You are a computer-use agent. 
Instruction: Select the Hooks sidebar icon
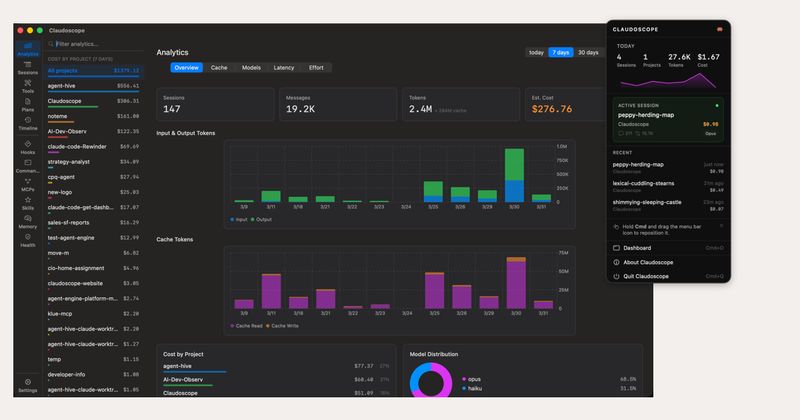click(x=28, y=145)
